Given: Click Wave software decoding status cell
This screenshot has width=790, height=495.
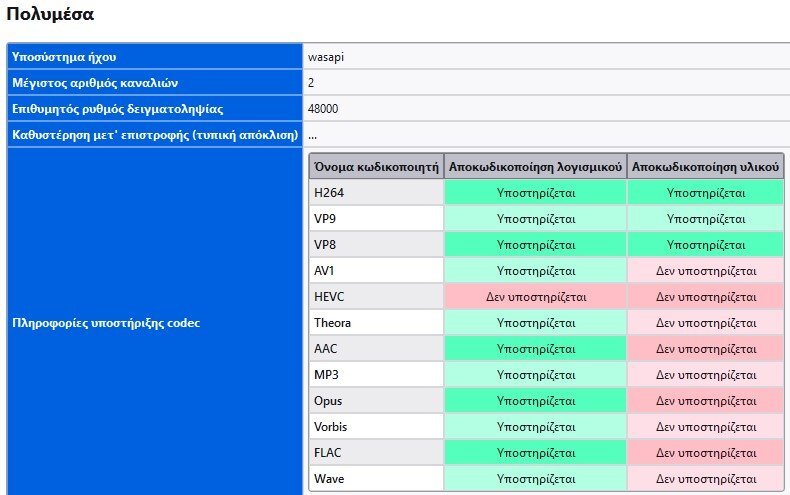Looking at the screenshot, I should [x=536, y=478].
